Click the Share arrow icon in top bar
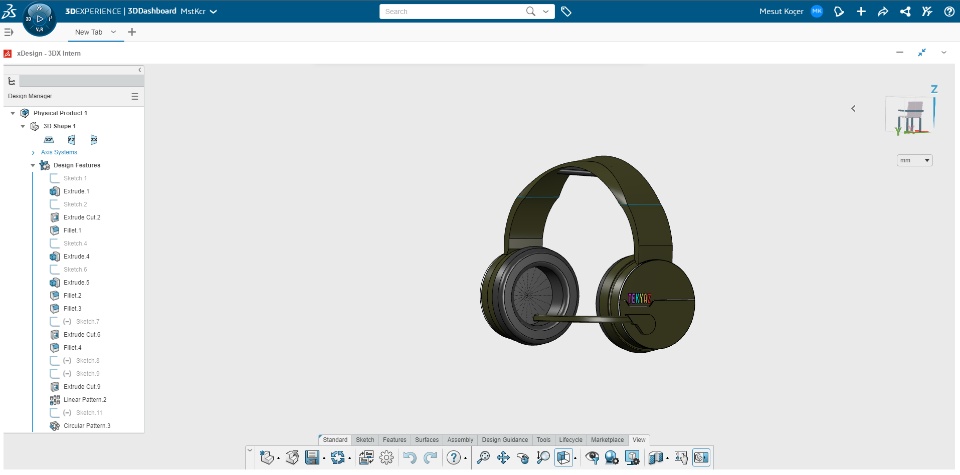The image size is (960, 475). [883, 11]
